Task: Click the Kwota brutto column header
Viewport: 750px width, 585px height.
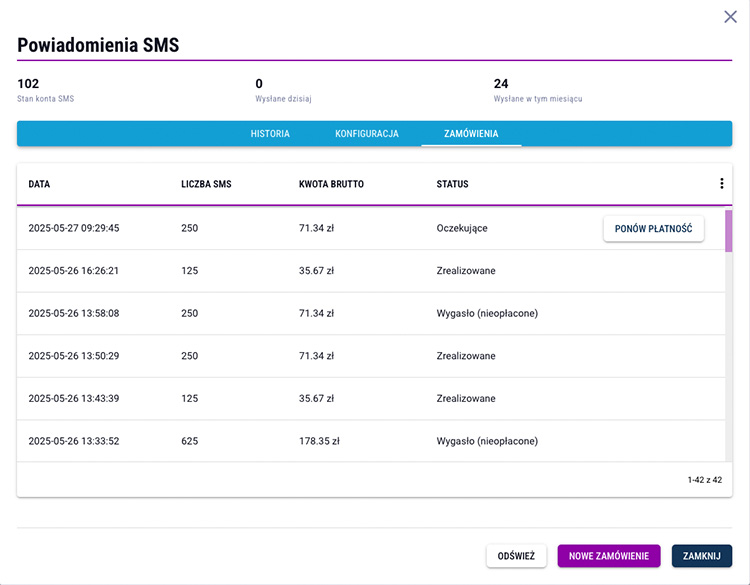Action: [x=331, y=184]
